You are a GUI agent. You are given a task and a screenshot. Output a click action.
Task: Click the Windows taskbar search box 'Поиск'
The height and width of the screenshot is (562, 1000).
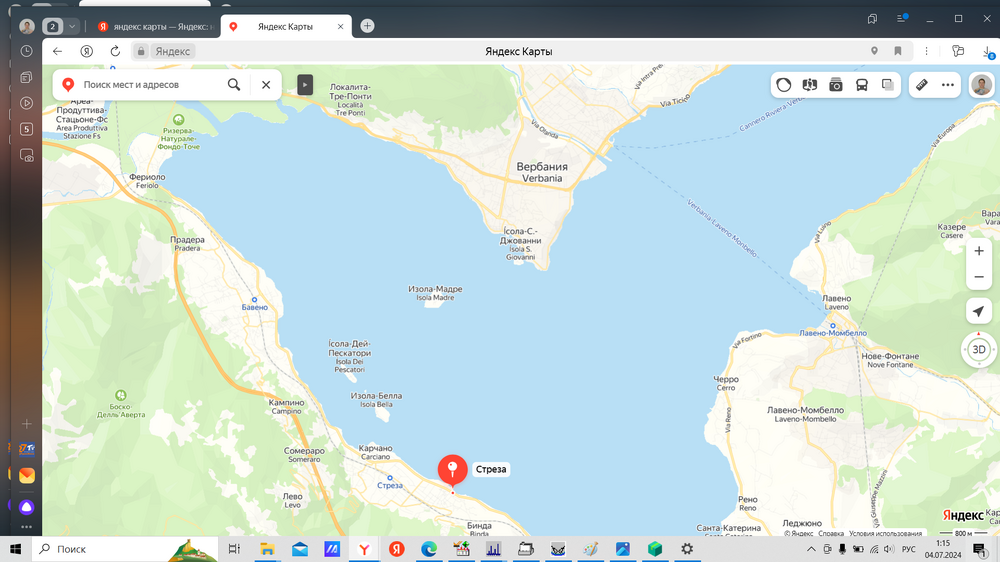124,549
